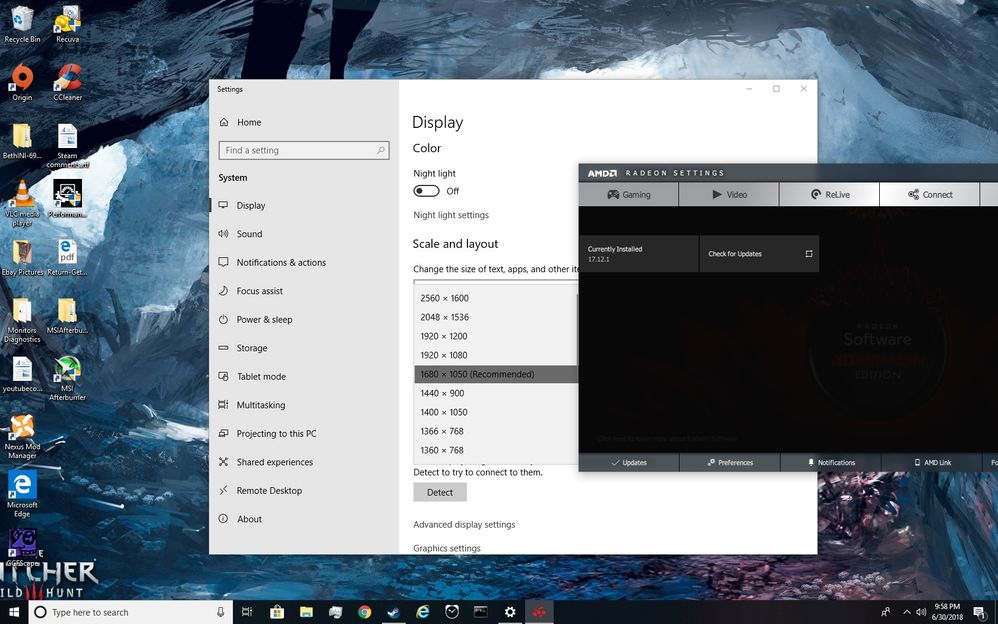Select the Return-Get PDF file icon
The width and height of the screenshot is (998, 624).
[67, 258]
